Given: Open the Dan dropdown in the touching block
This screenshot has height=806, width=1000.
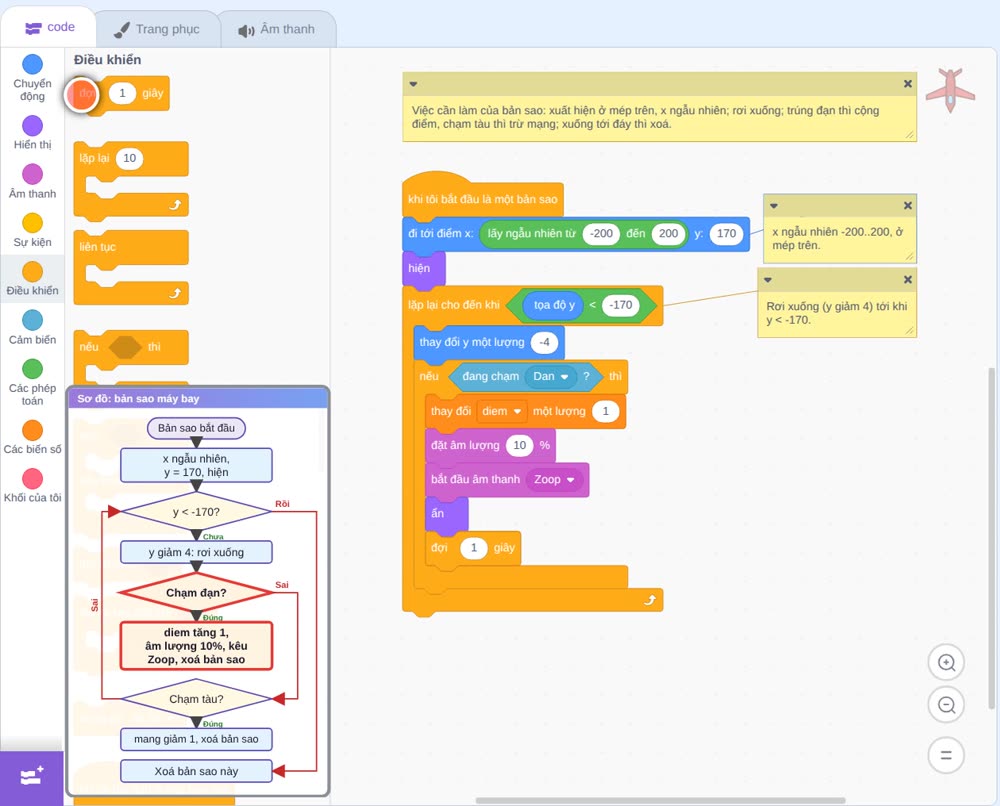Looking at the screenshot, I should 551,376.
